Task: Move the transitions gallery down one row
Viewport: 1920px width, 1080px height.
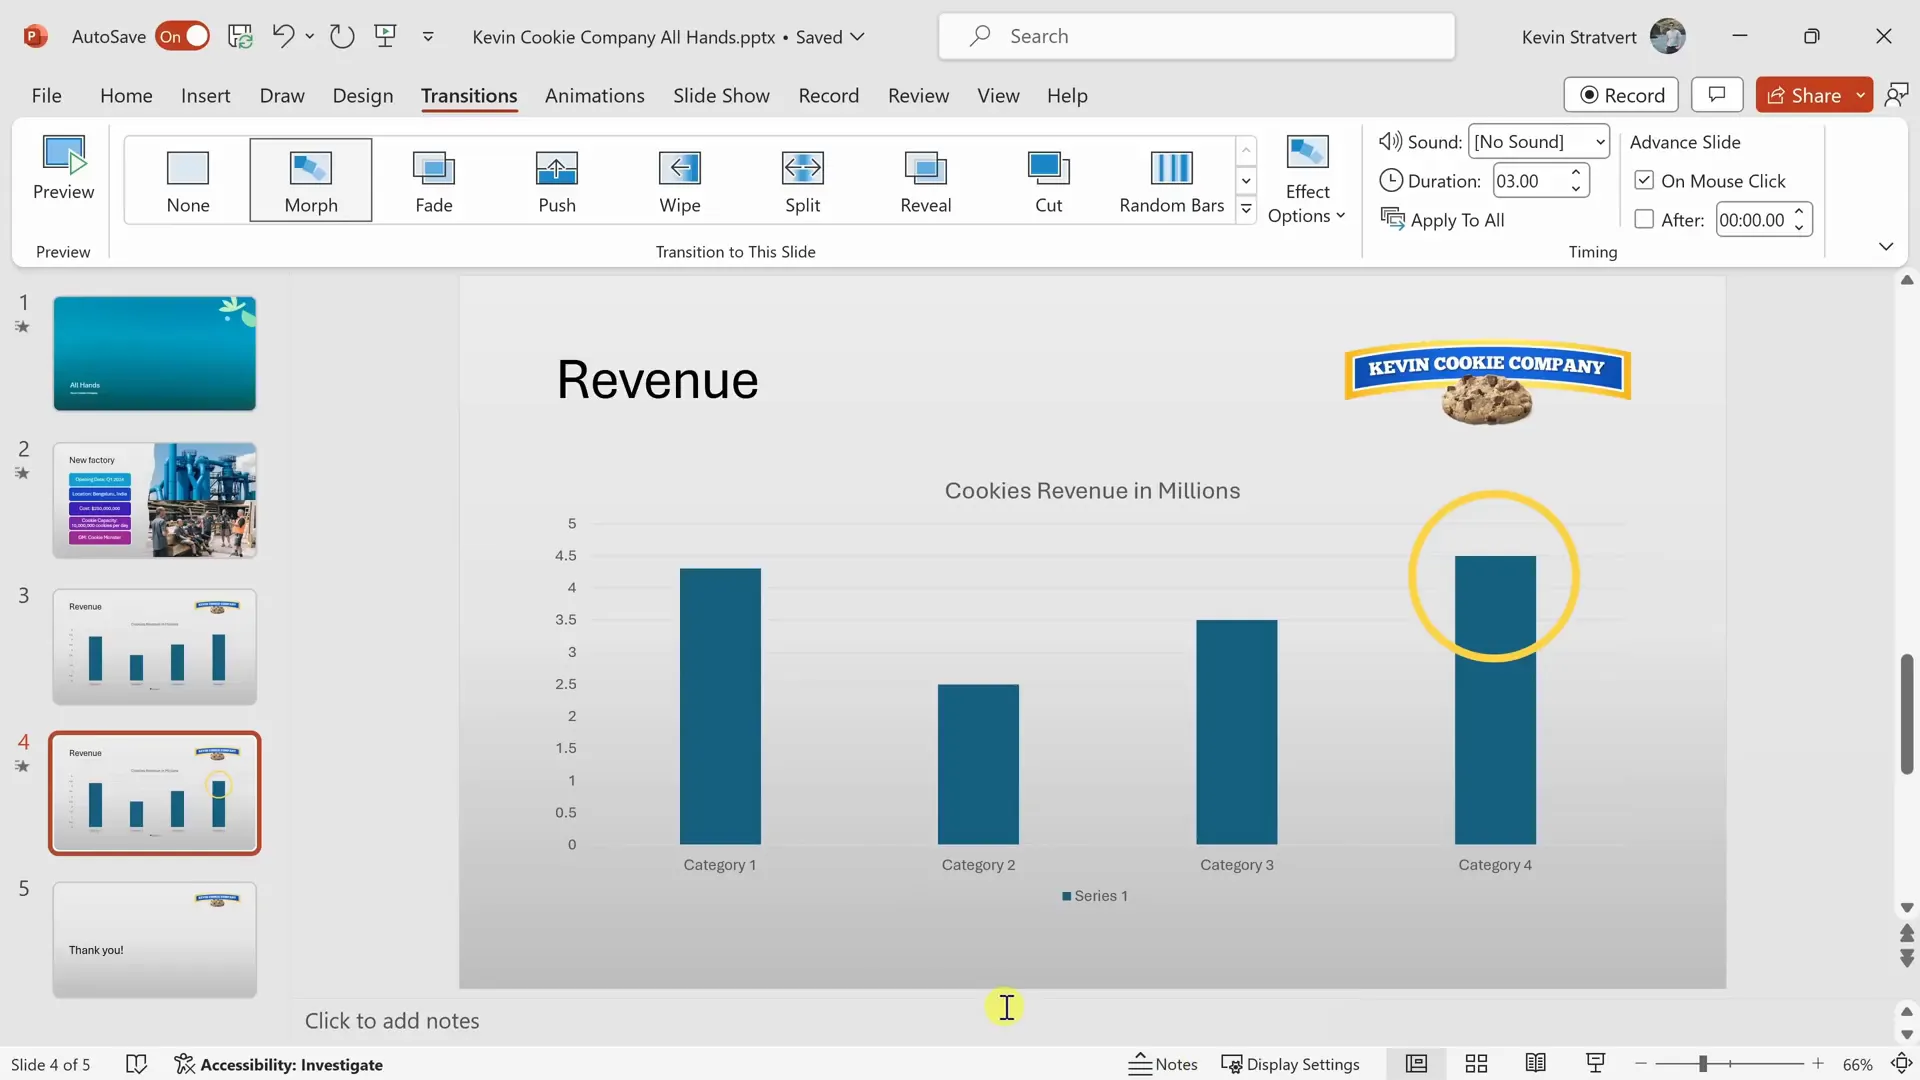Action: coord(1246,181)
